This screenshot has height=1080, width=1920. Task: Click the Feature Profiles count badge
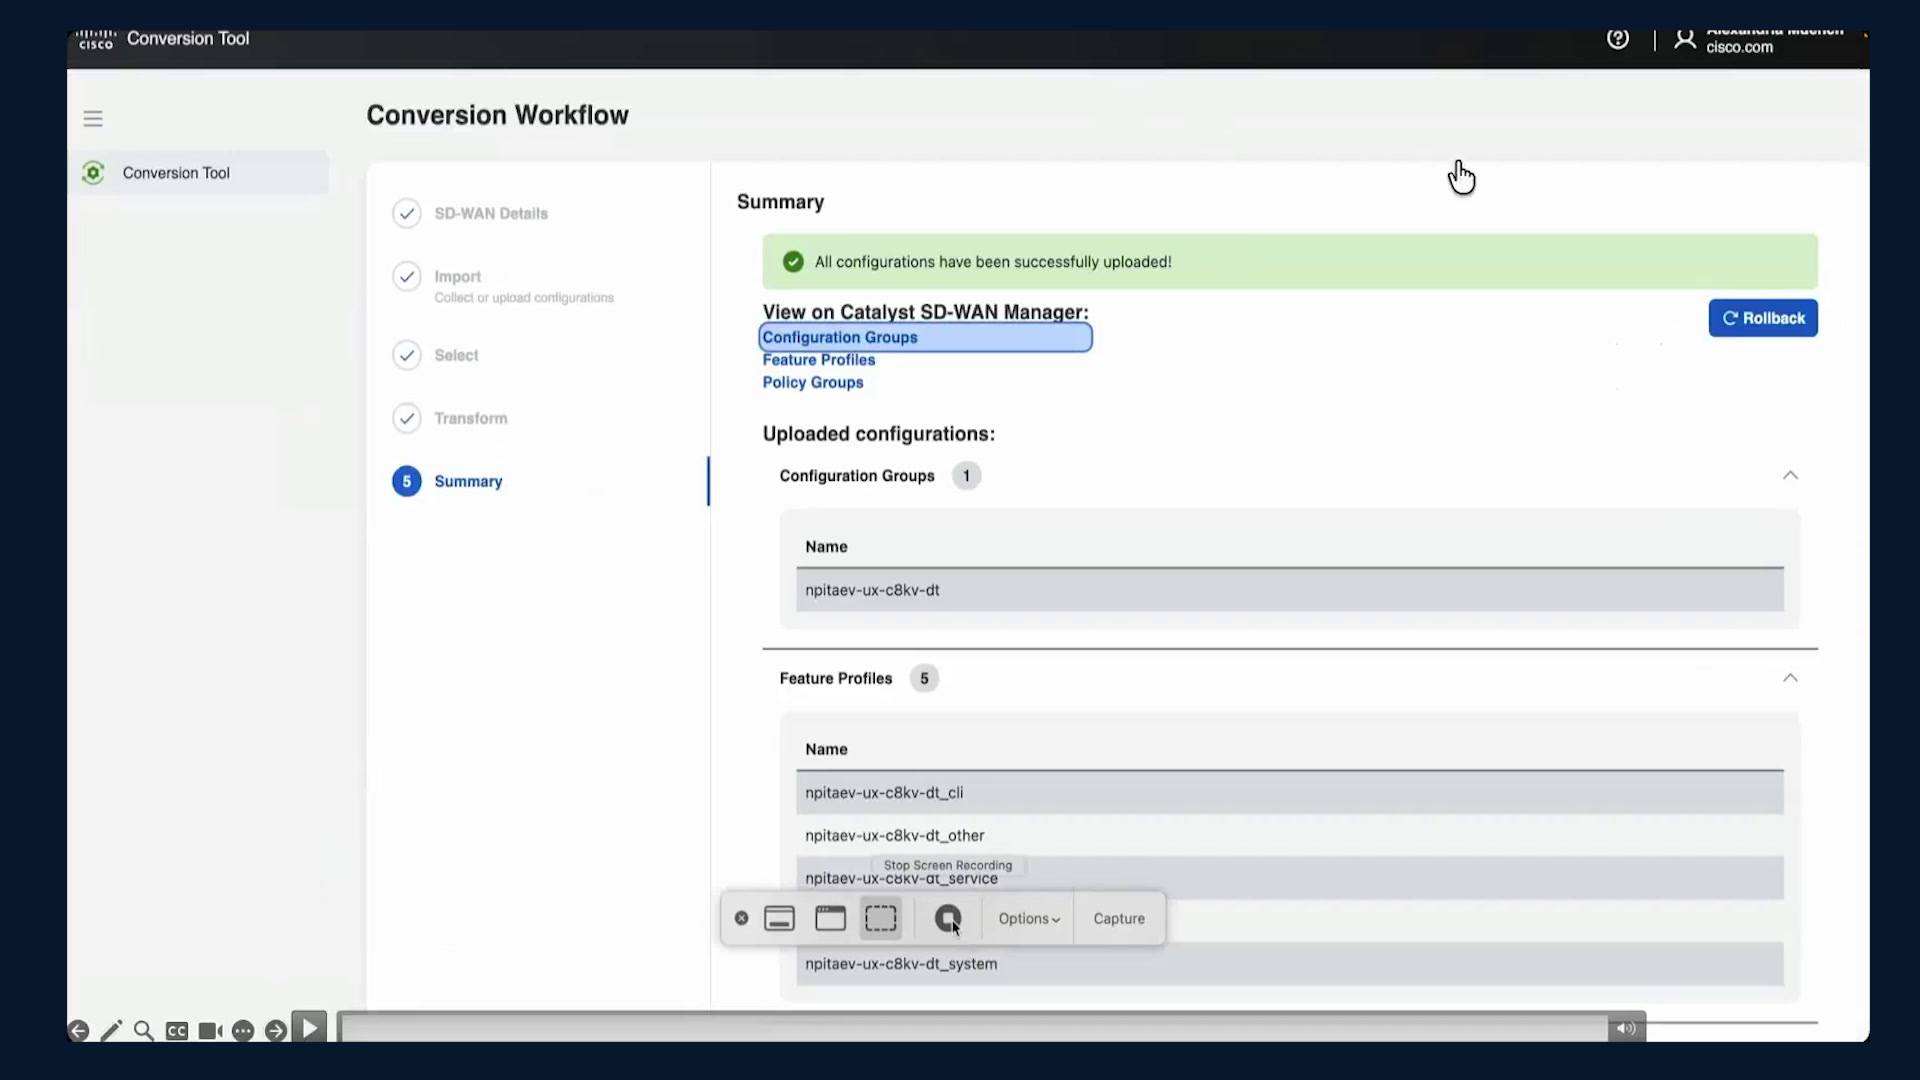(x=924, y=679)
